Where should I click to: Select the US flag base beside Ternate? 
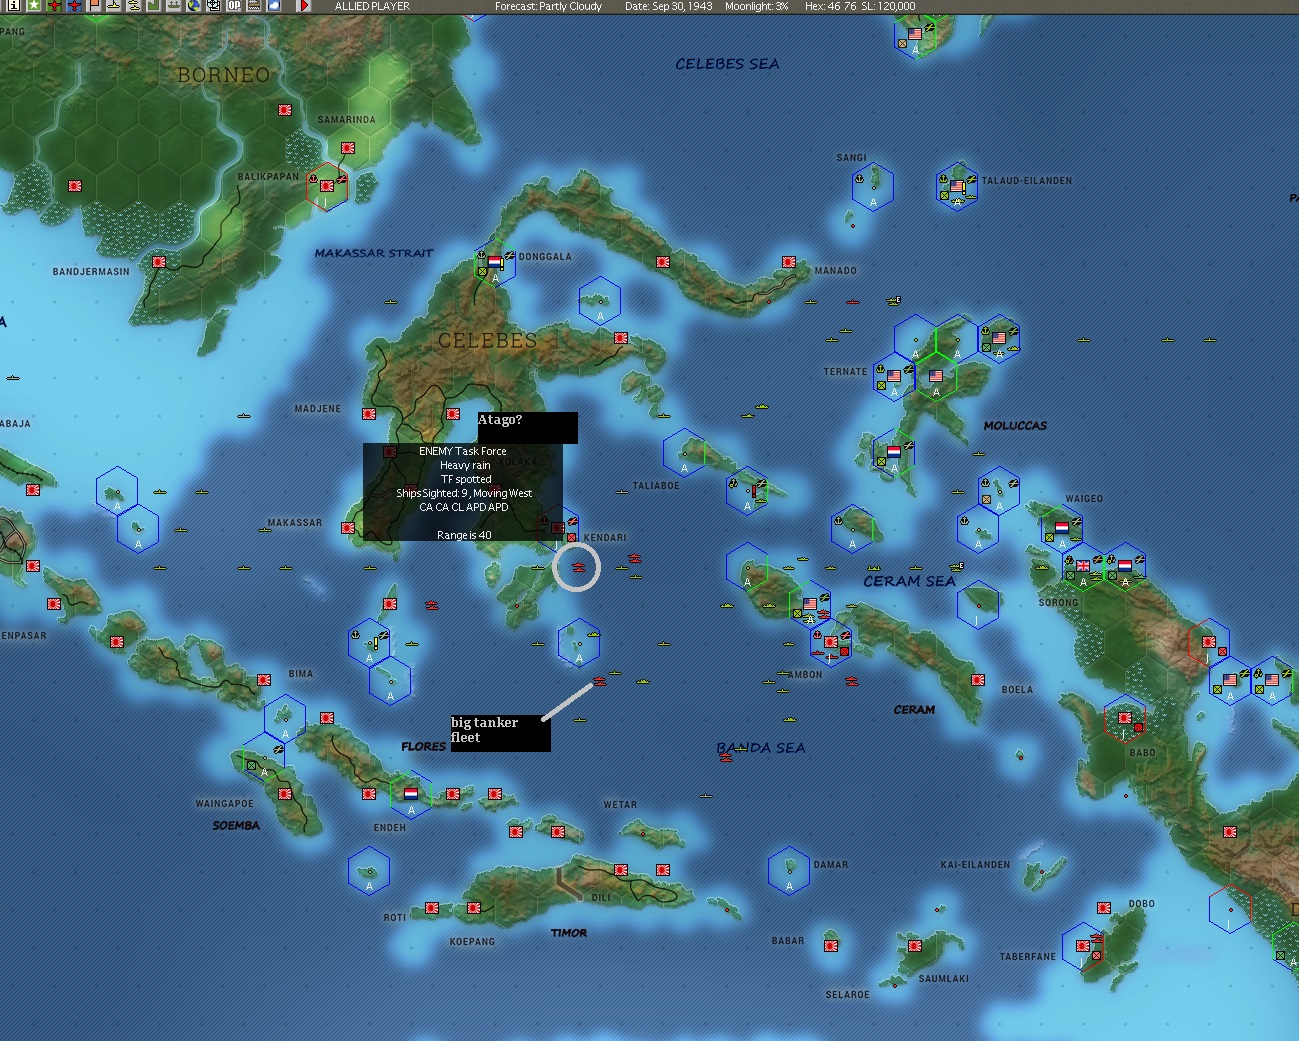point(893,376)
